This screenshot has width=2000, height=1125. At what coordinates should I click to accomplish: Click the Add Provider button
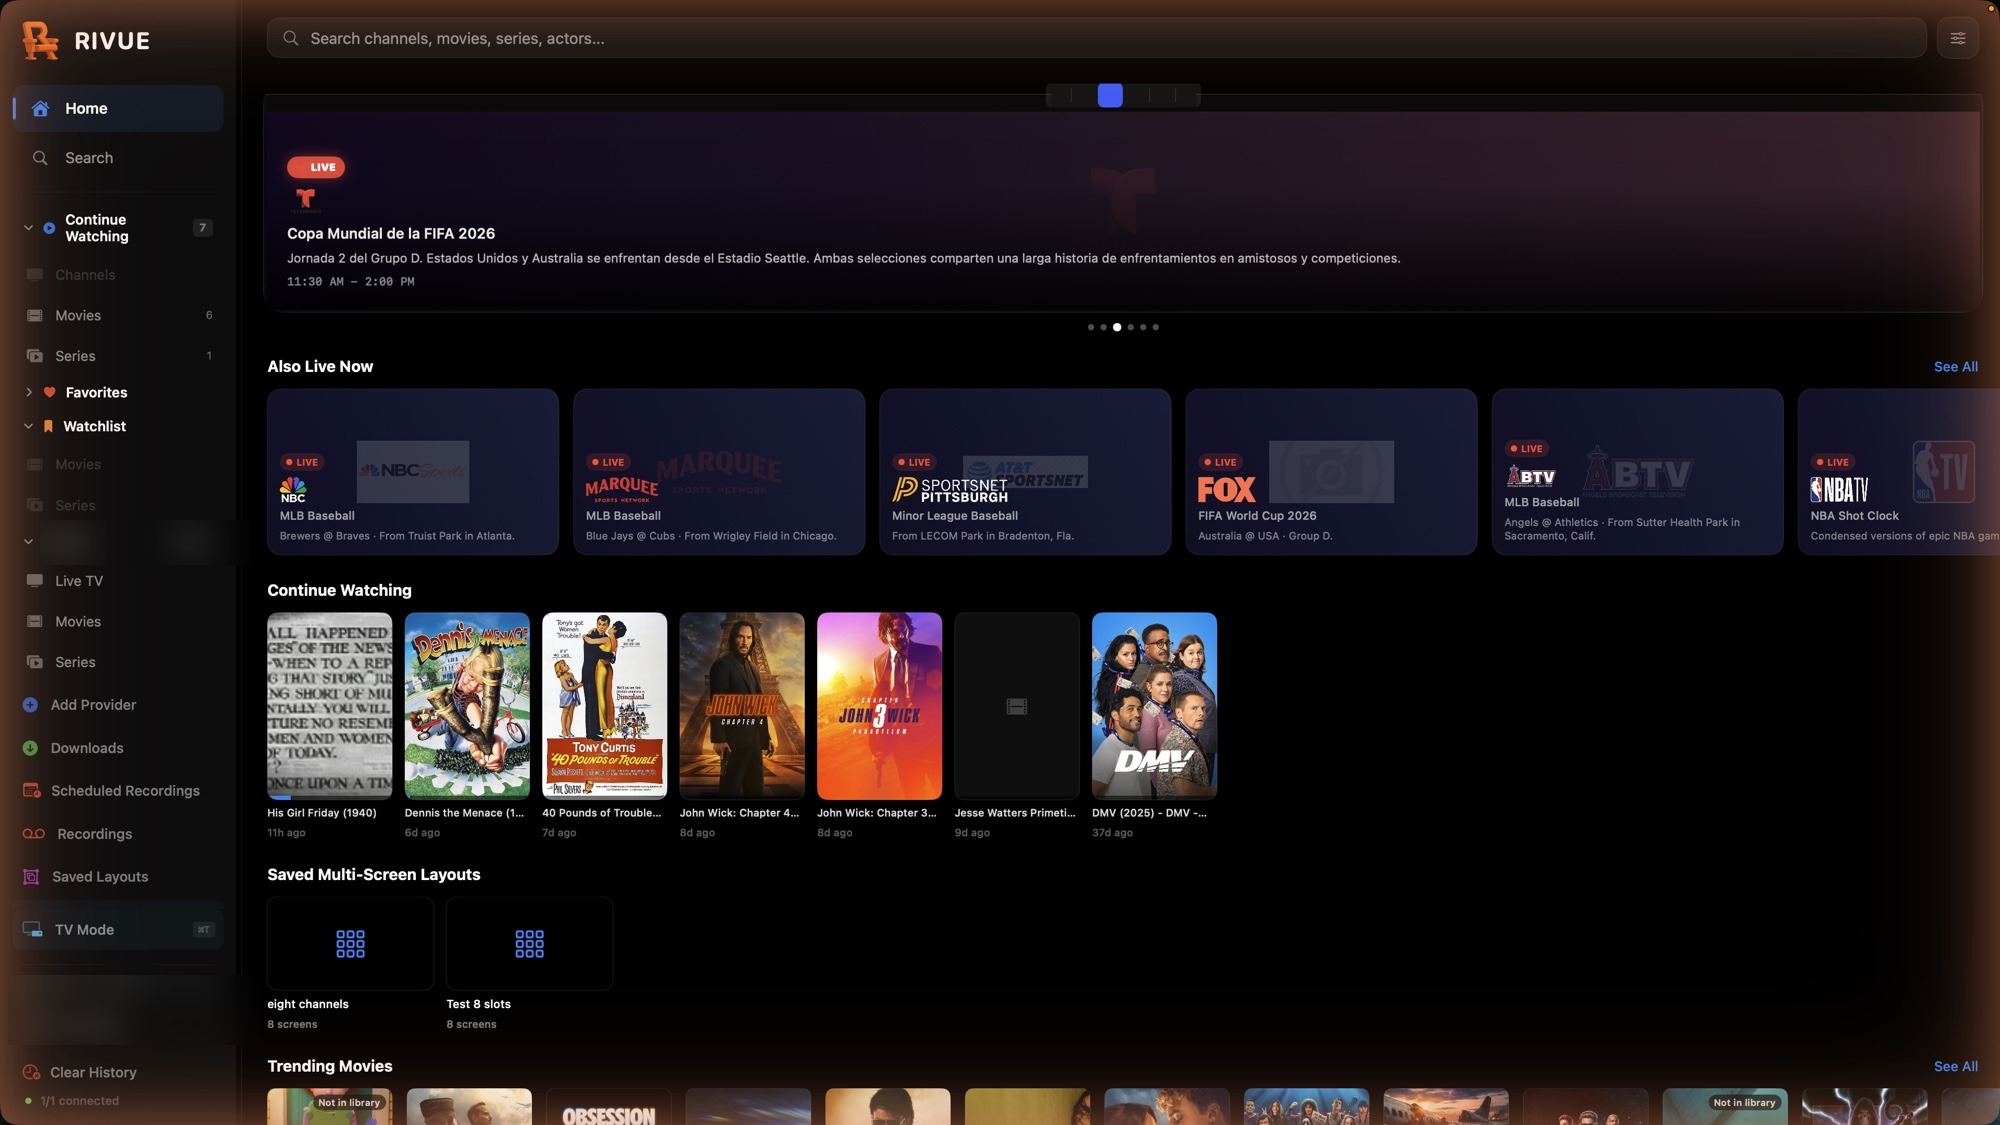(118, 705)
